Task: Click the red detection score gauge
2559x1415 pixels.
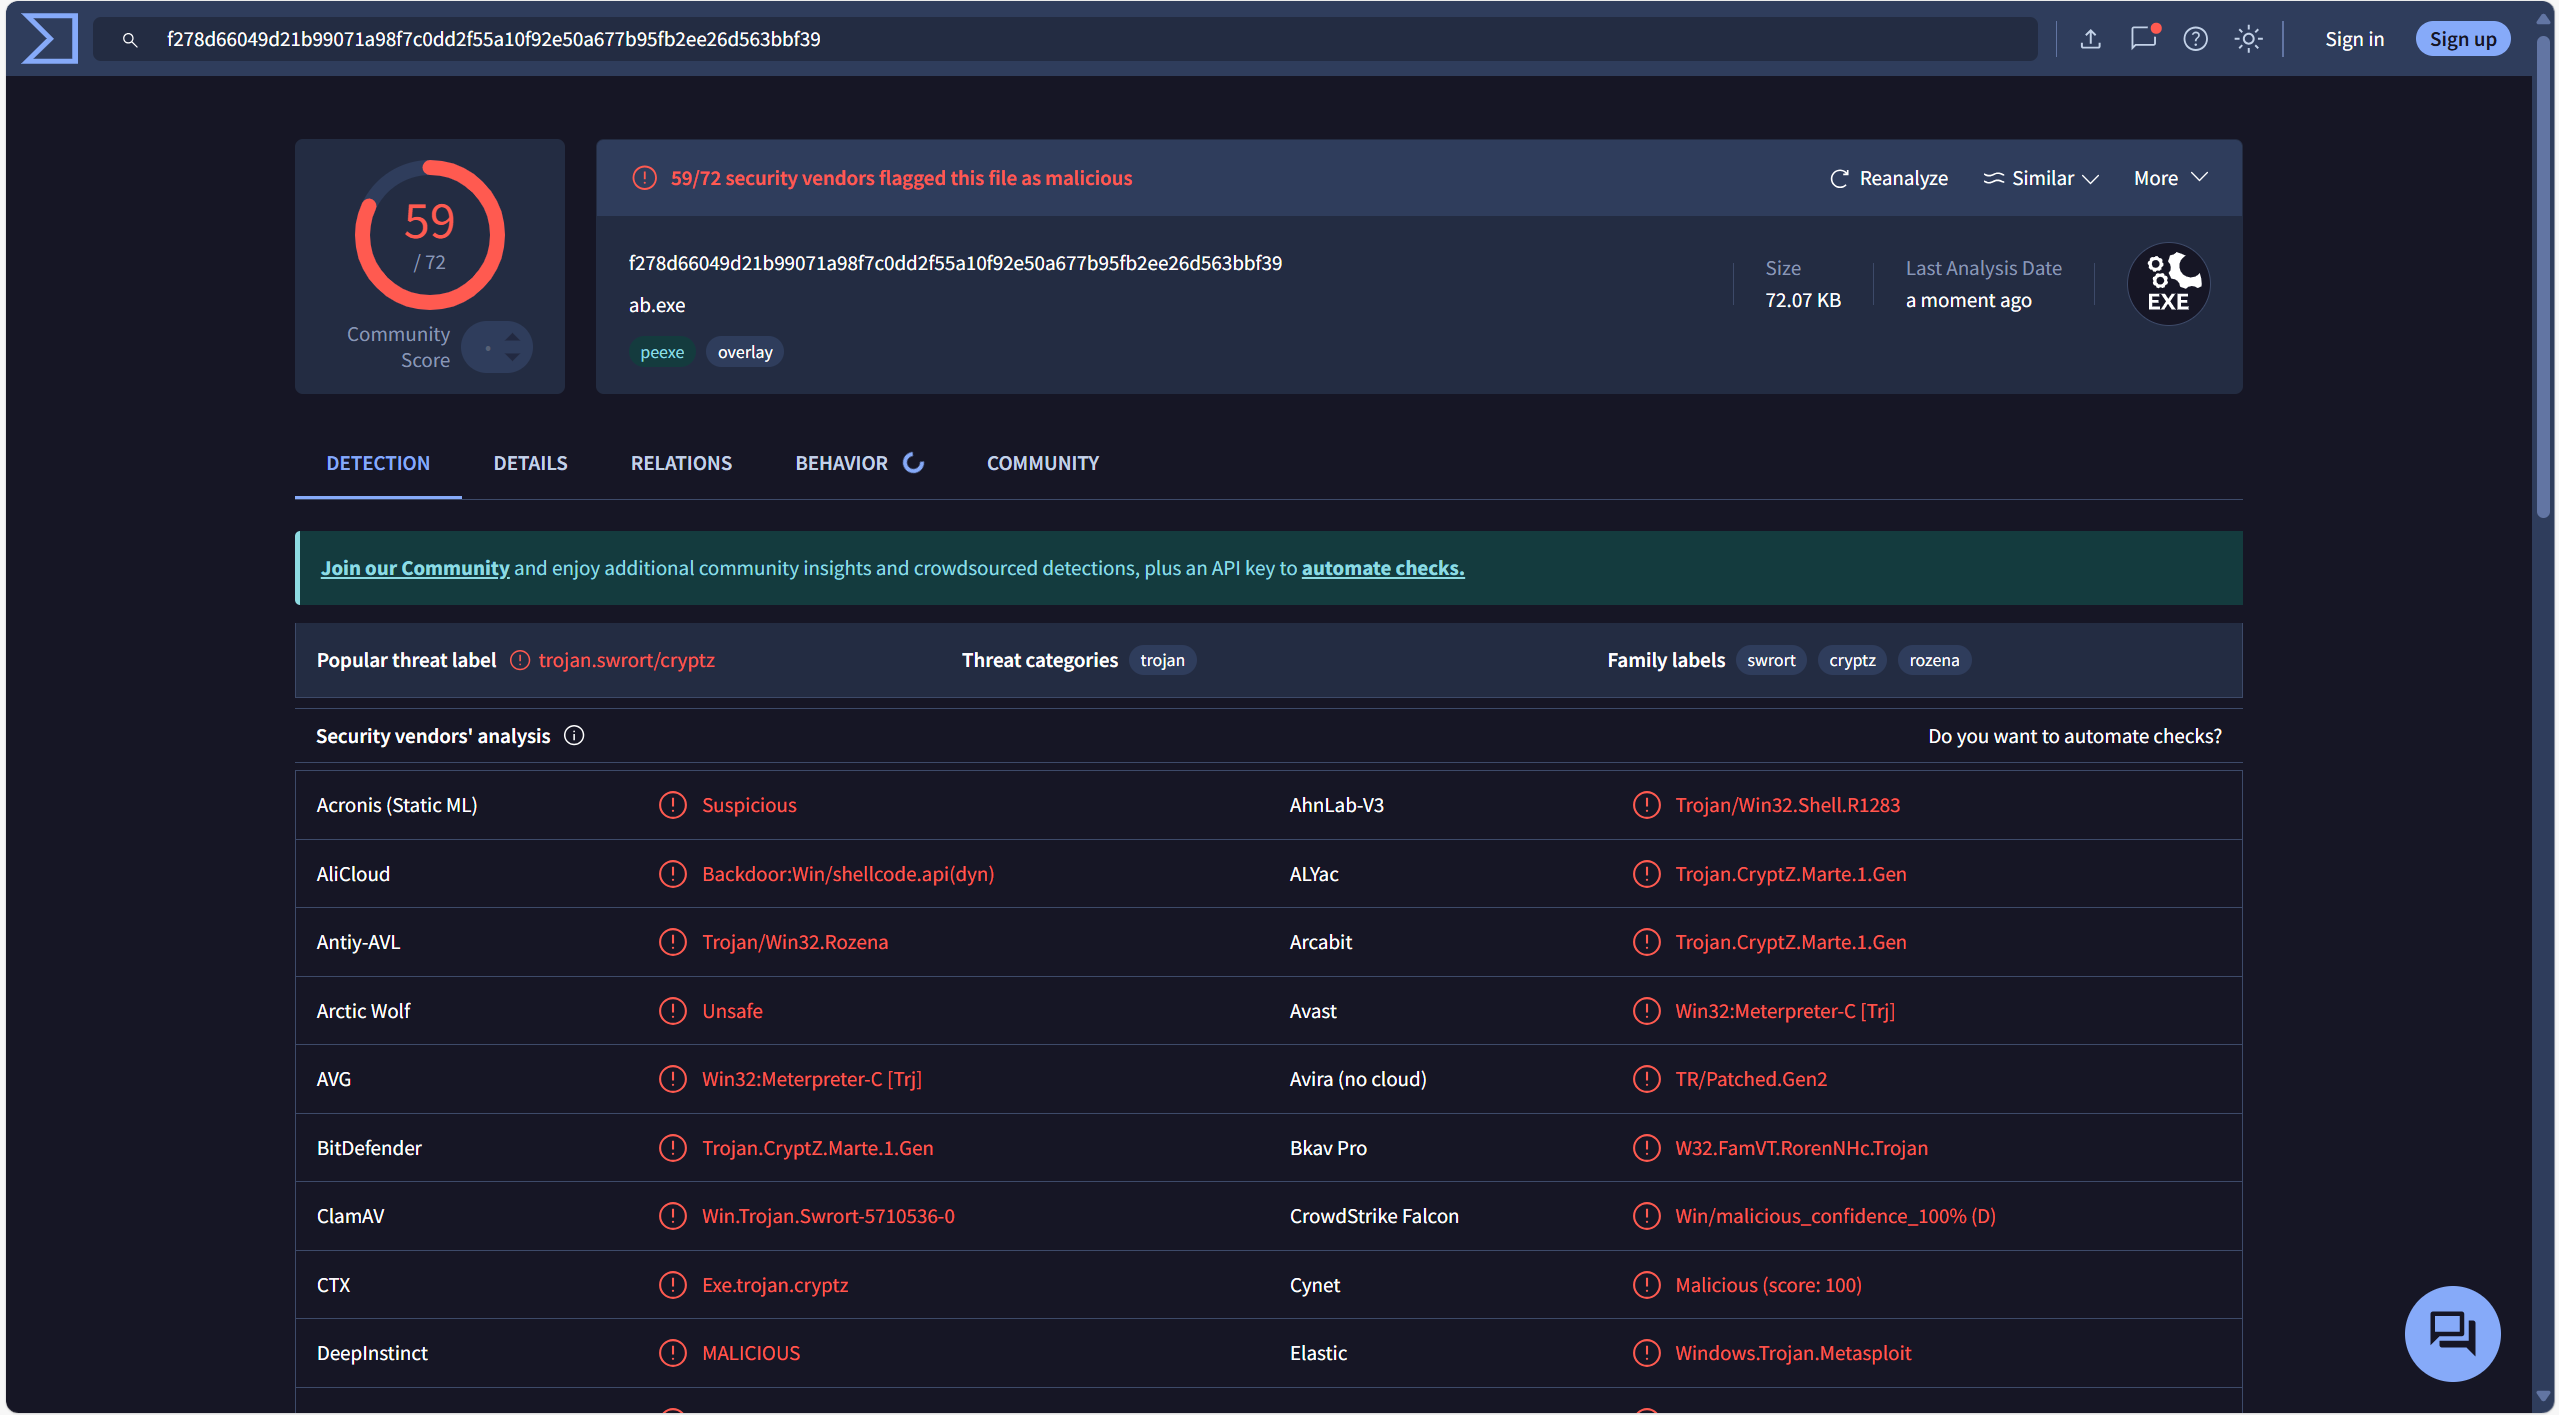Action: (430, 235)
